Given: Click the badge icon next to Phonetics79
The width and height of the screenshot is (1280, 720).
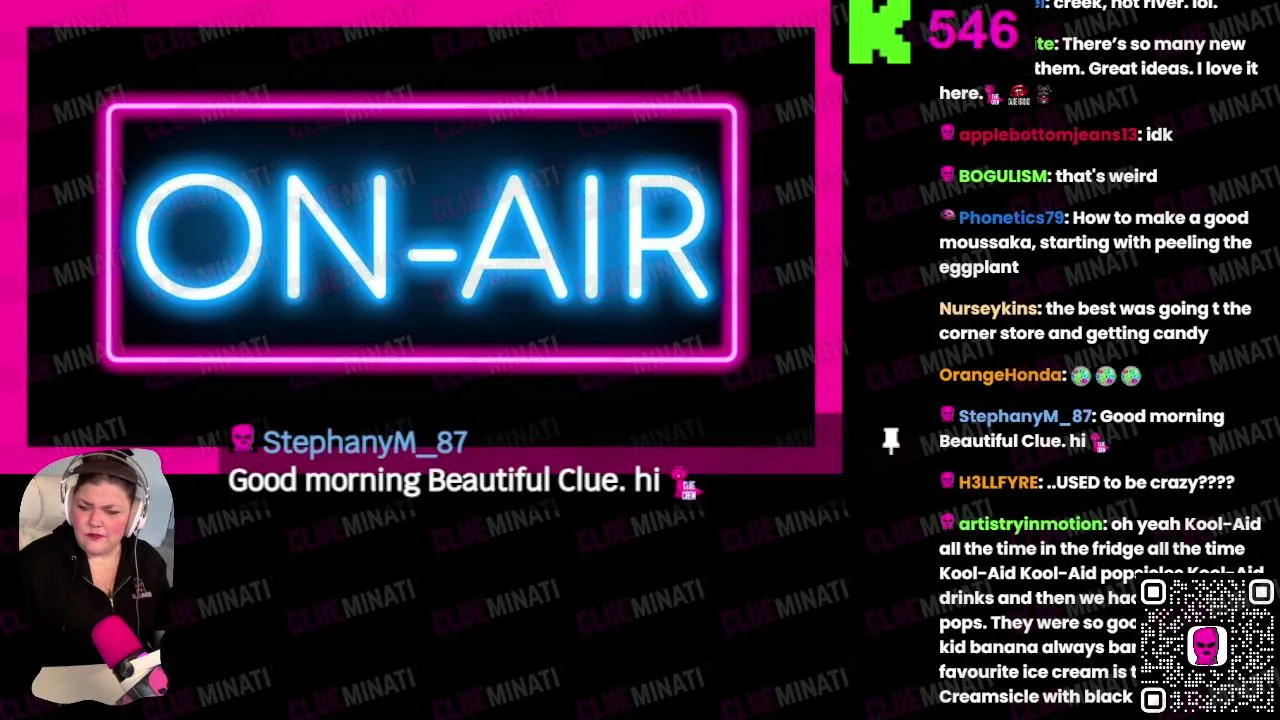Looking at the screenshot, I should click(x=947, y=216).
